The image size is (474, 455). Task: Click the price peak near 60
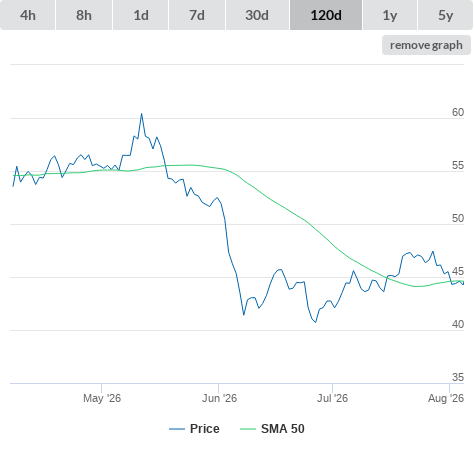(x=141, y=114)
